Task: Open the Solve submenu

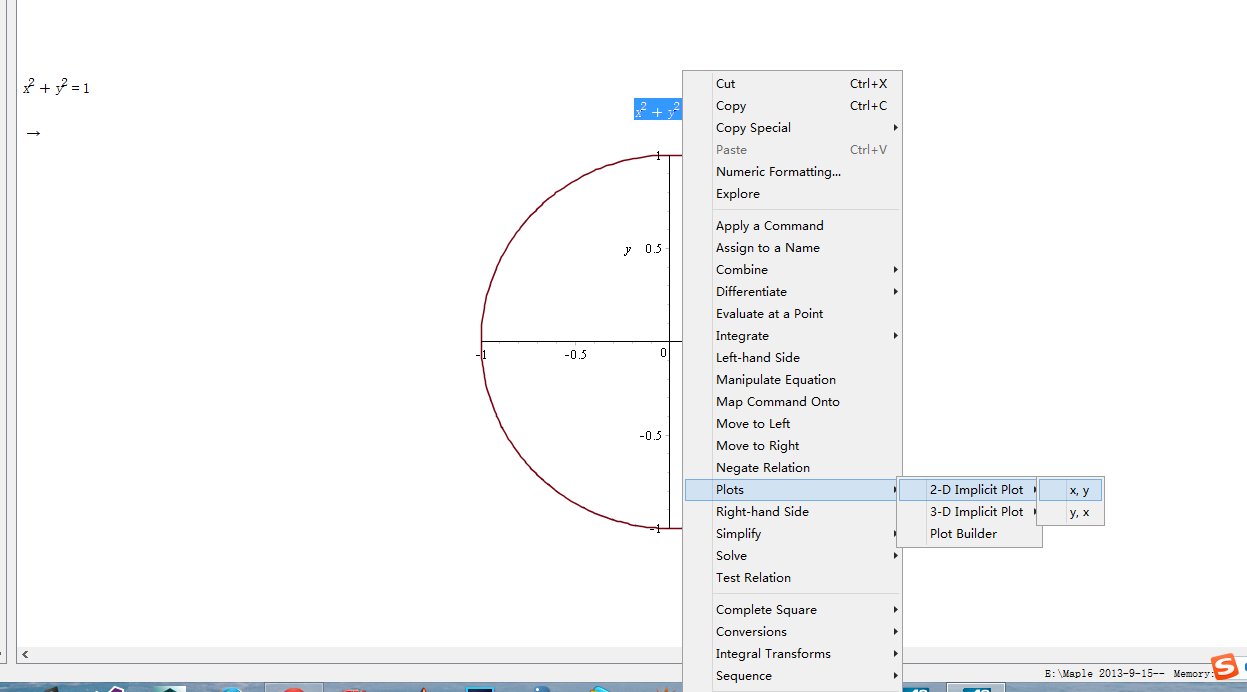Action: (732, 556)
